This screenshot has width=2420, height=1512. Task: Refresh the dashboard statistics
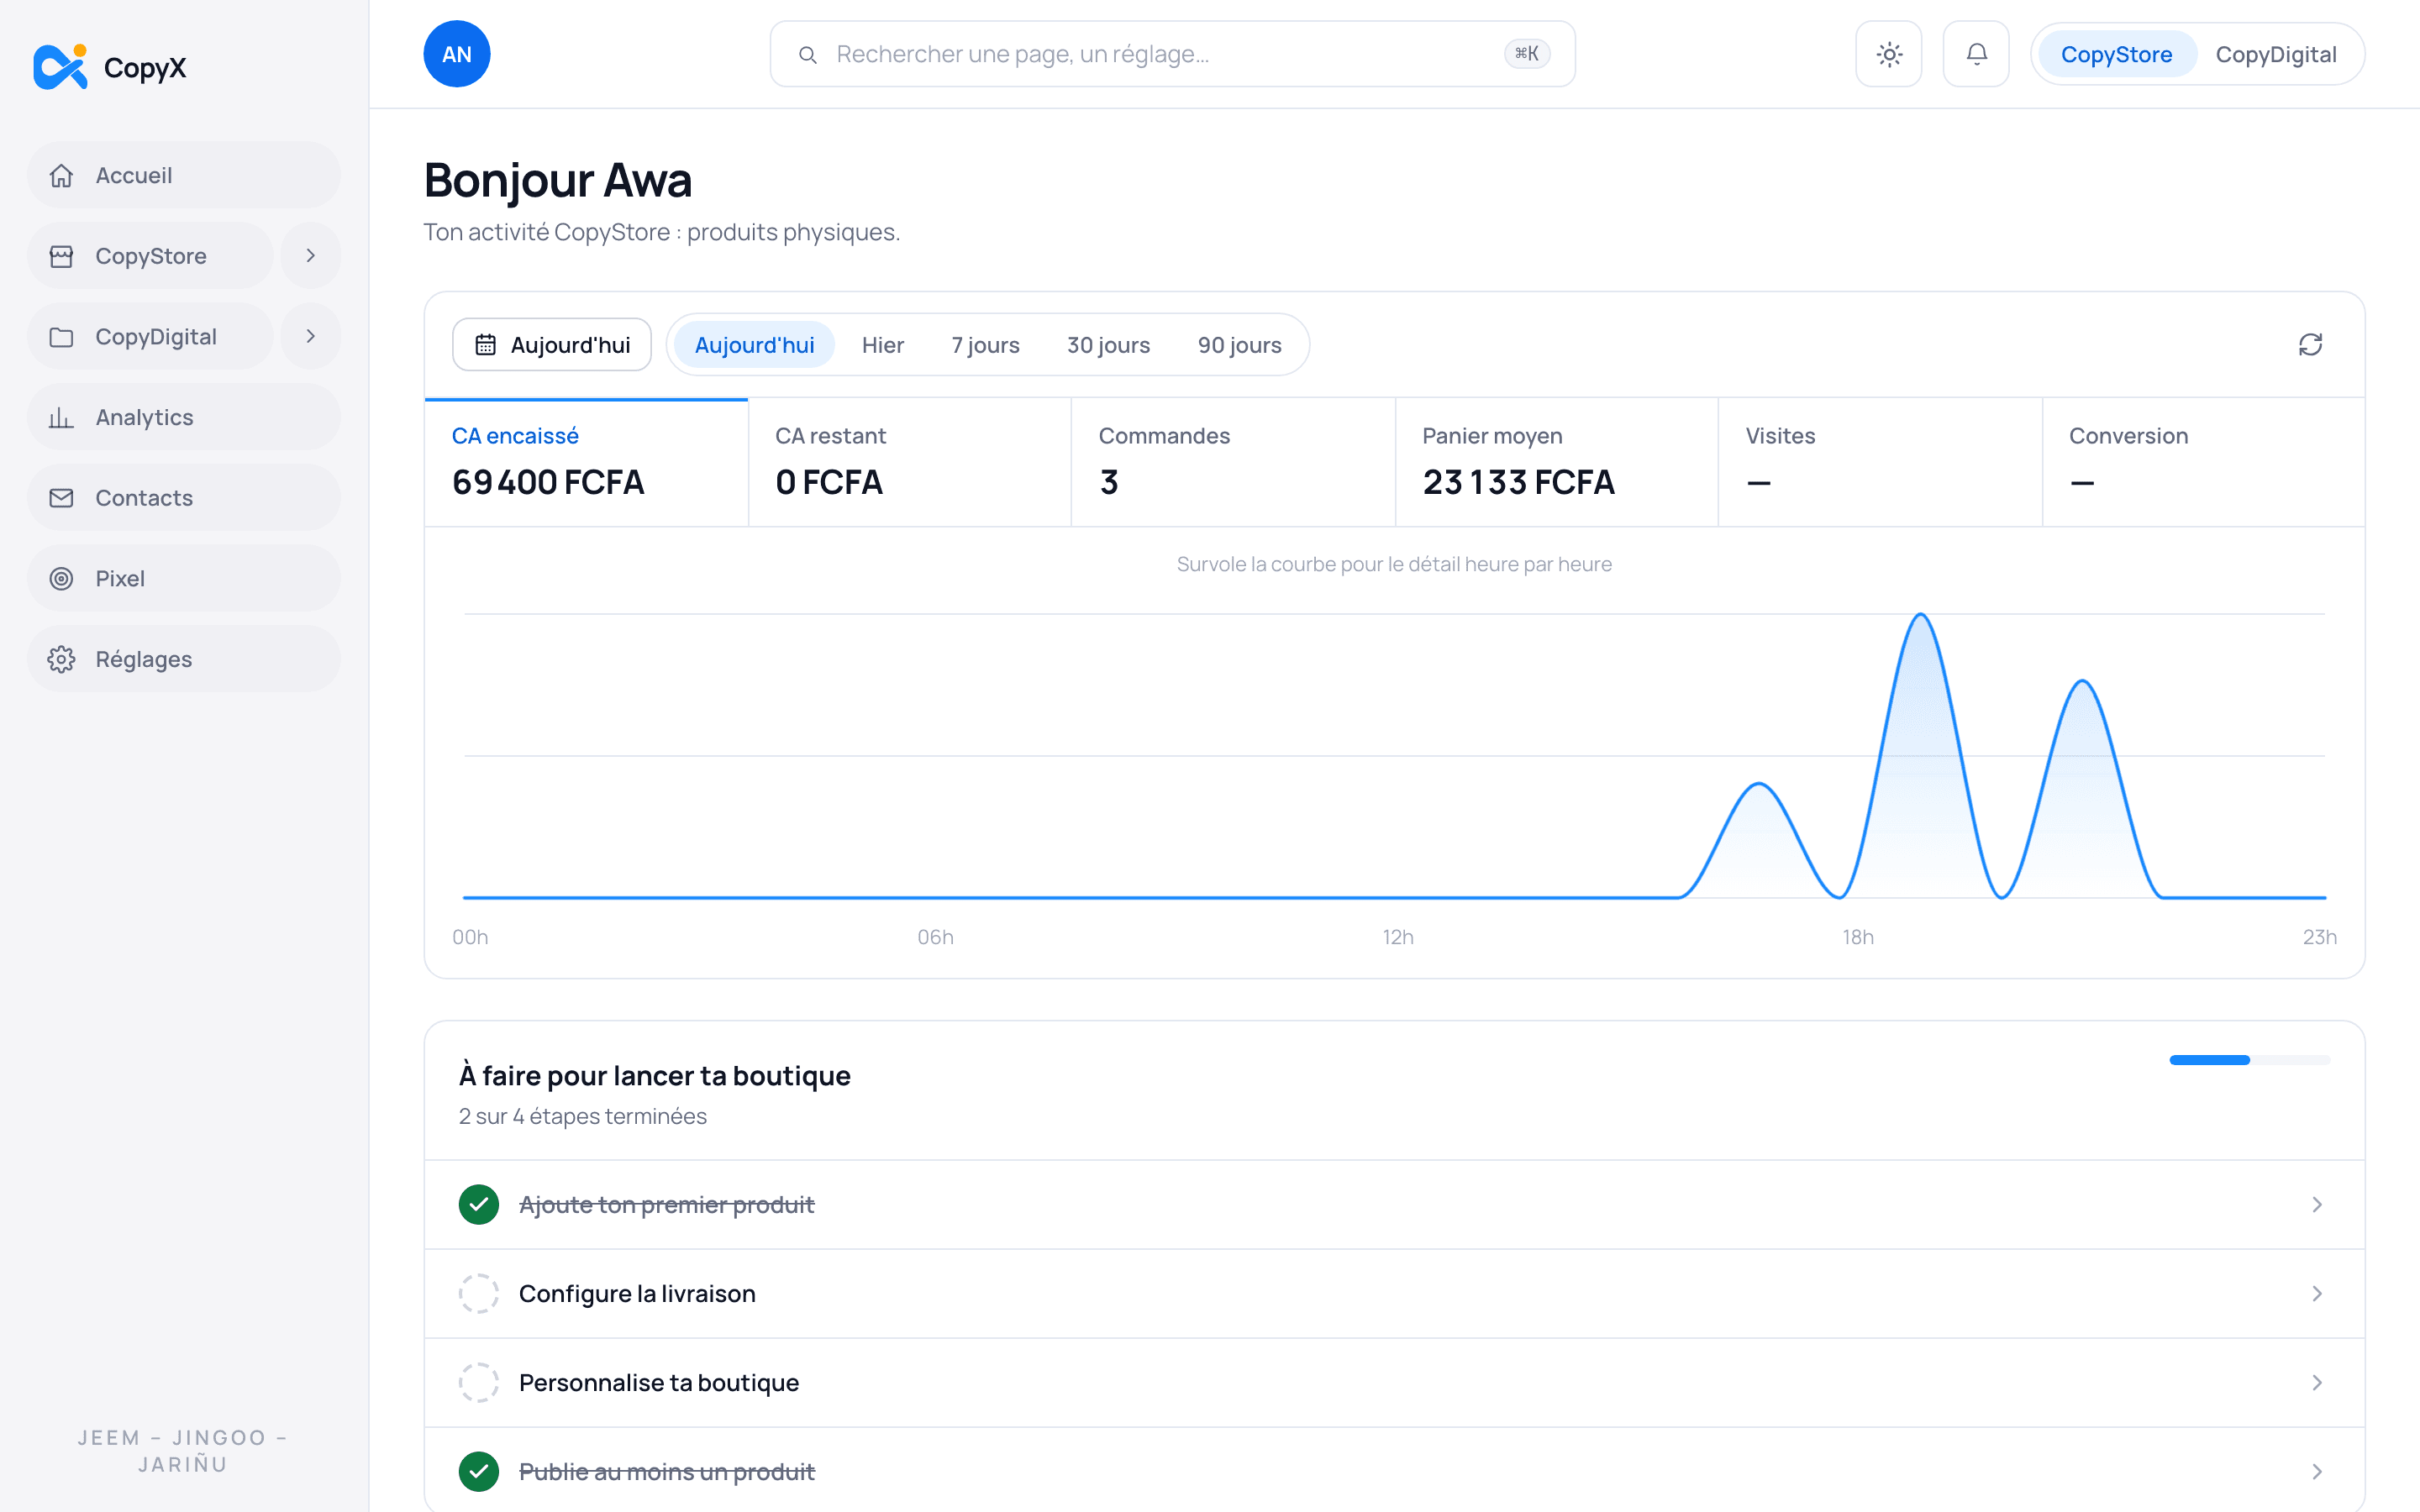point(2310,345)
